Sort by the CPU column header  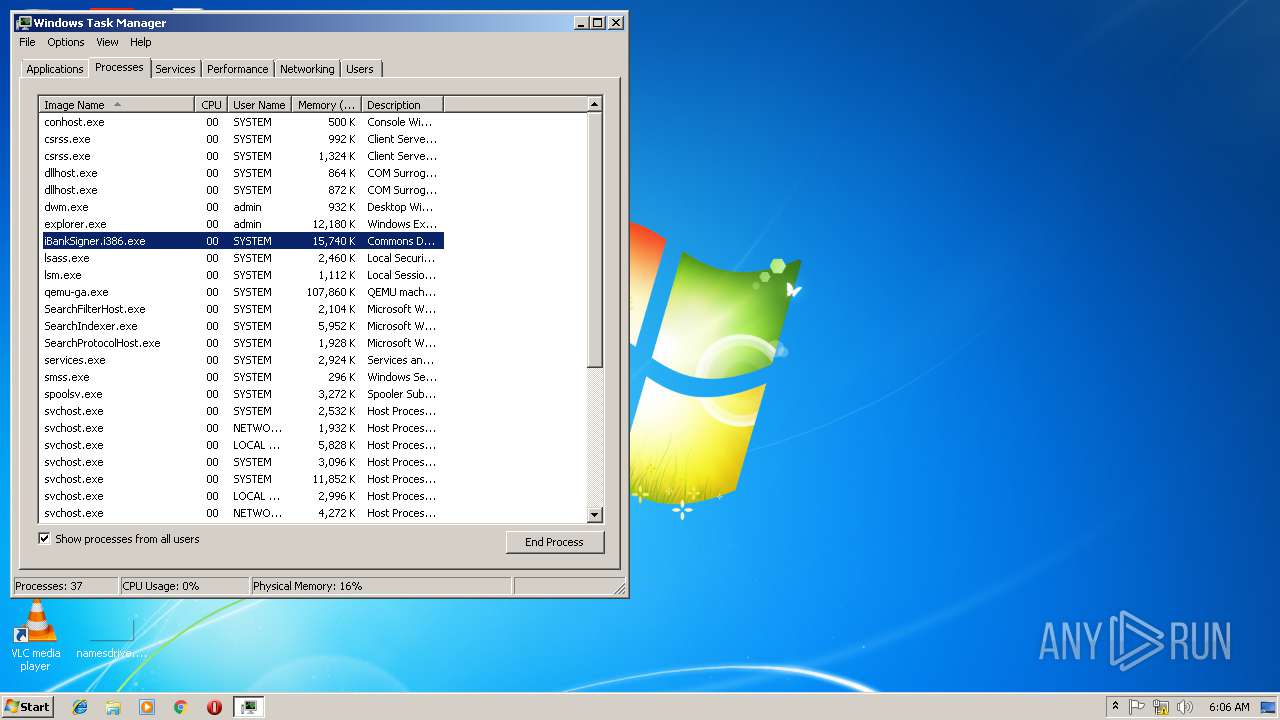(211, 104)
